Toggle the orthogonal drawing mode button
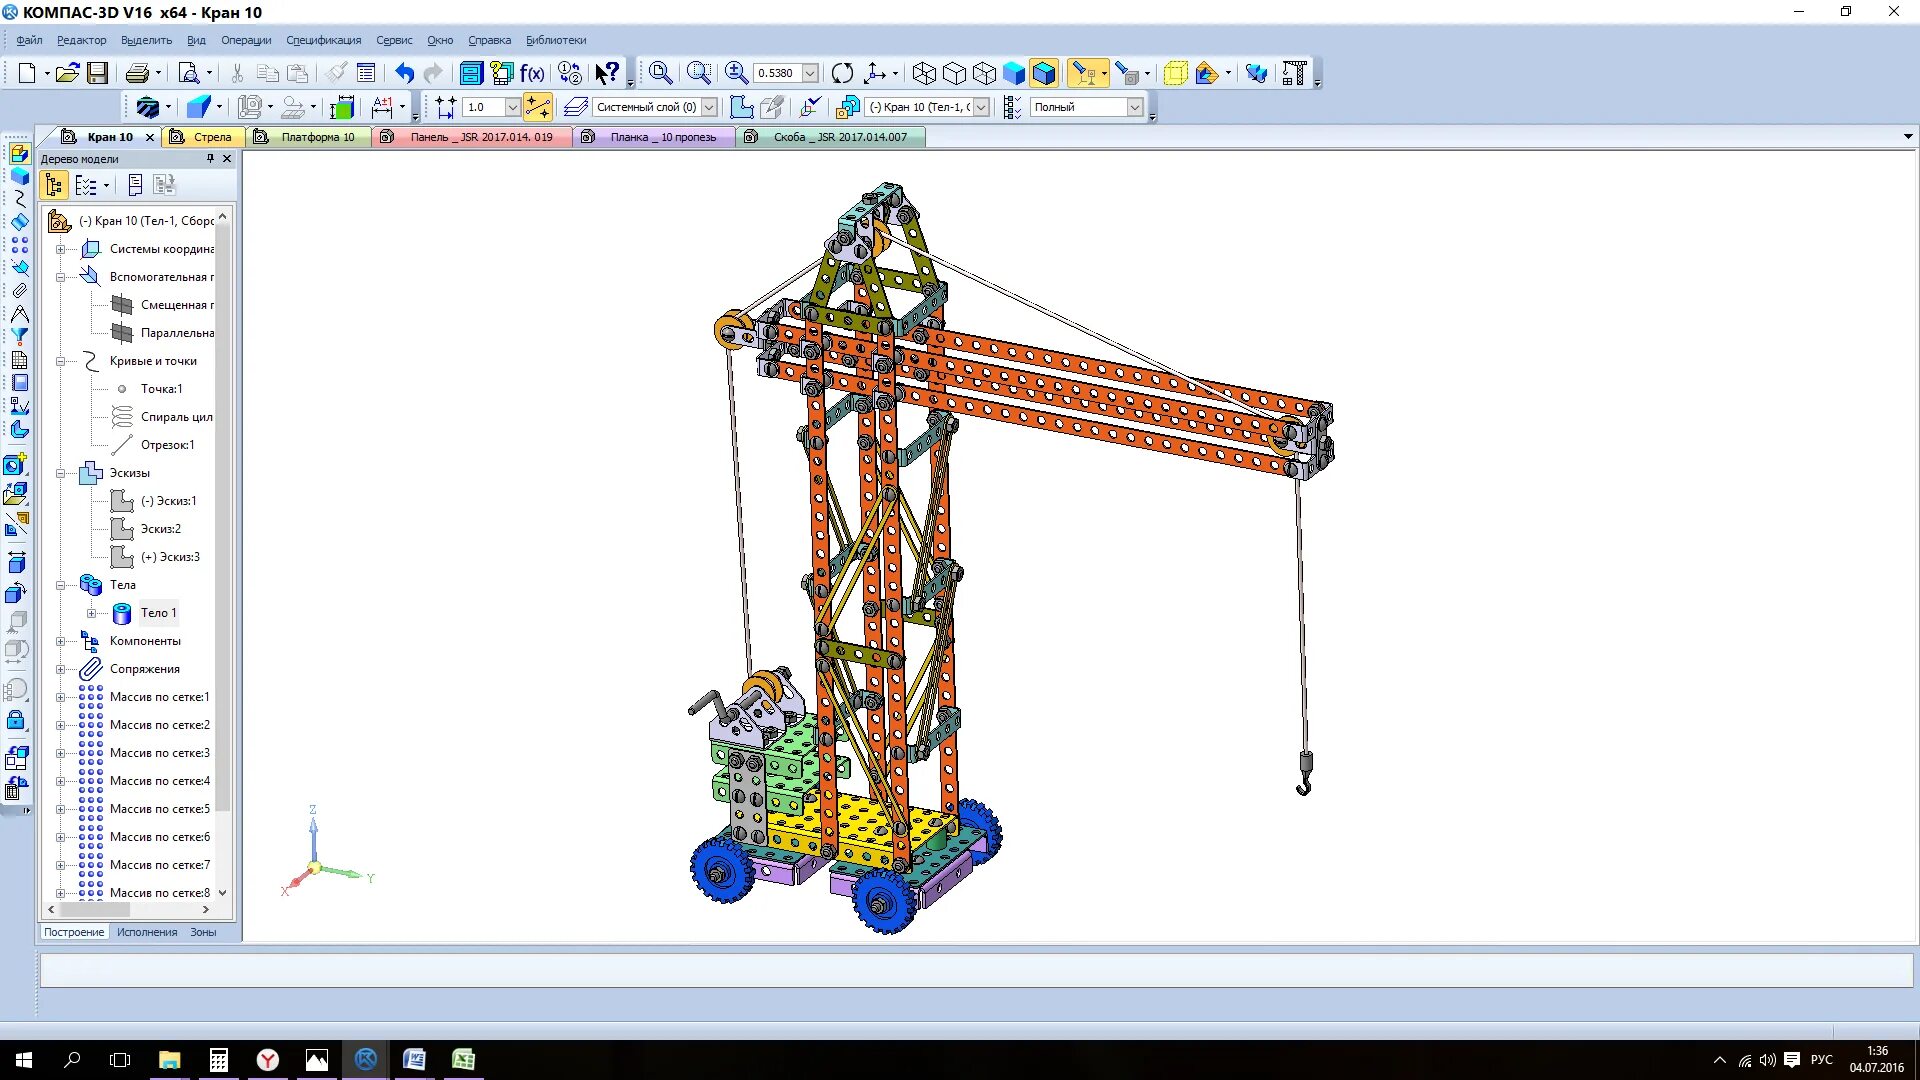This screenshot has width=1920, height=1080. (537, 107)
